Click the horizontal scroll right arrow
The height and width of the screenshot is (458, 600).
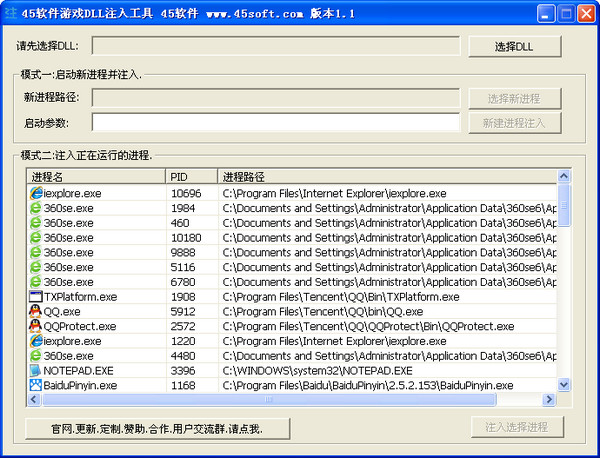coord(549,399)
